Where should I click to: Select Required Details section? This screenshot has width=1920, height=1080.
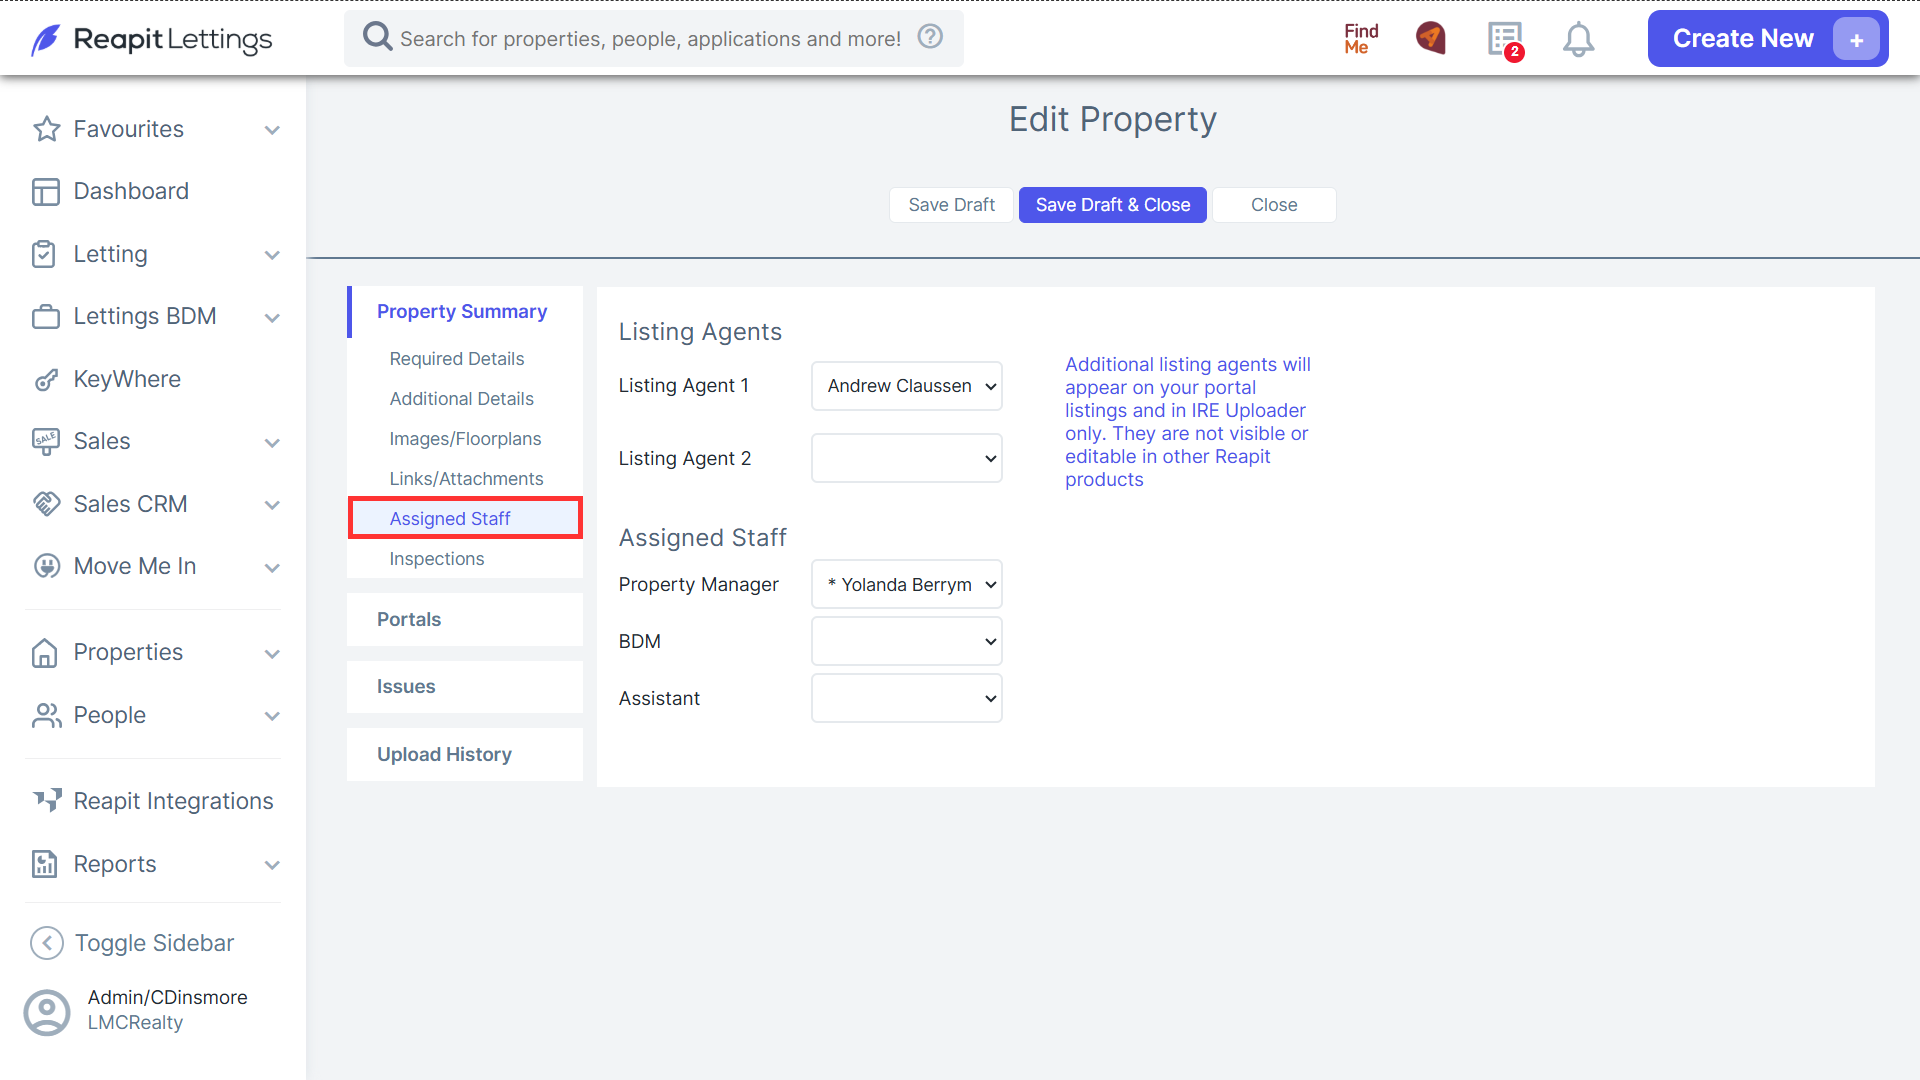coord(456,359)
